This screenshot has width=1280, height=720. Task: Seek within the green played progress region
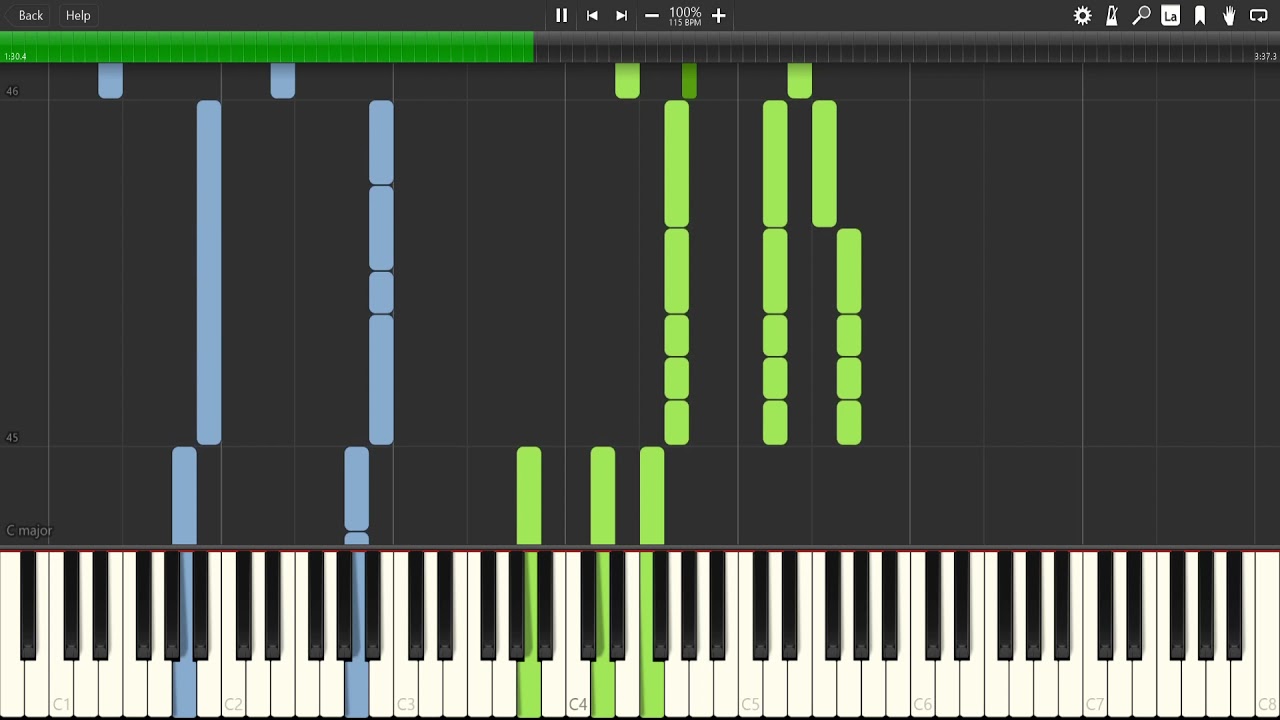267,47
